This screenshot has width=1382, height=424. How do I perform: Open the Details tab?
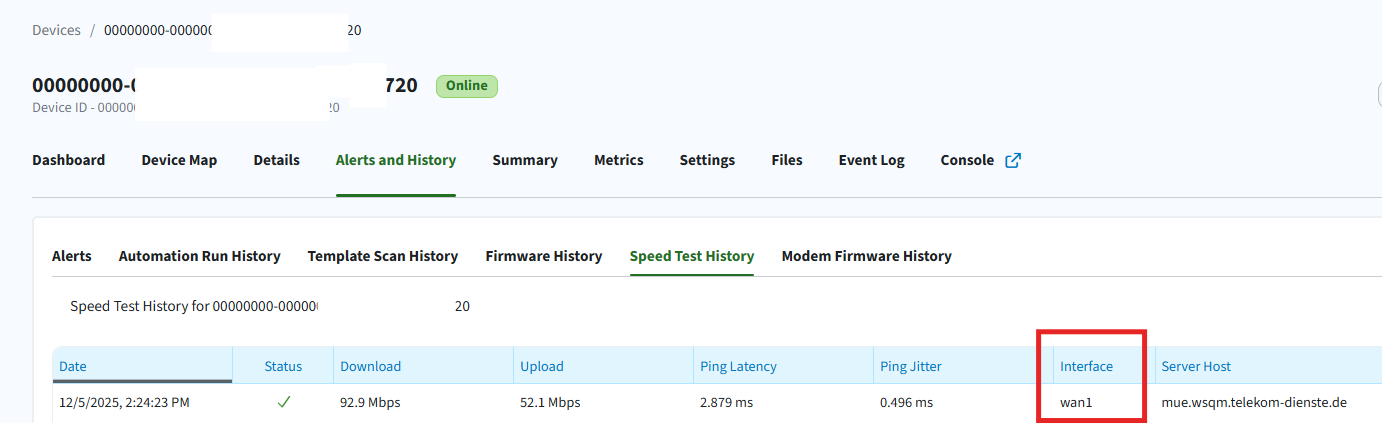point(276,160)
